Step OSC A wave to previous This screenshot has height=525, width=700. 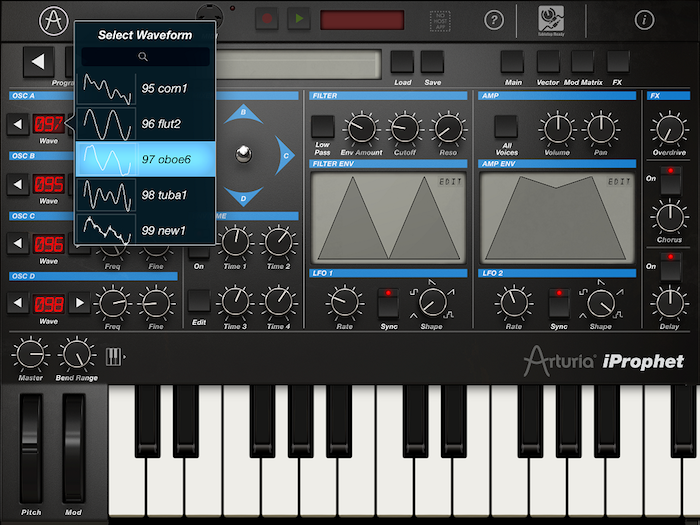tap(18, 124)
